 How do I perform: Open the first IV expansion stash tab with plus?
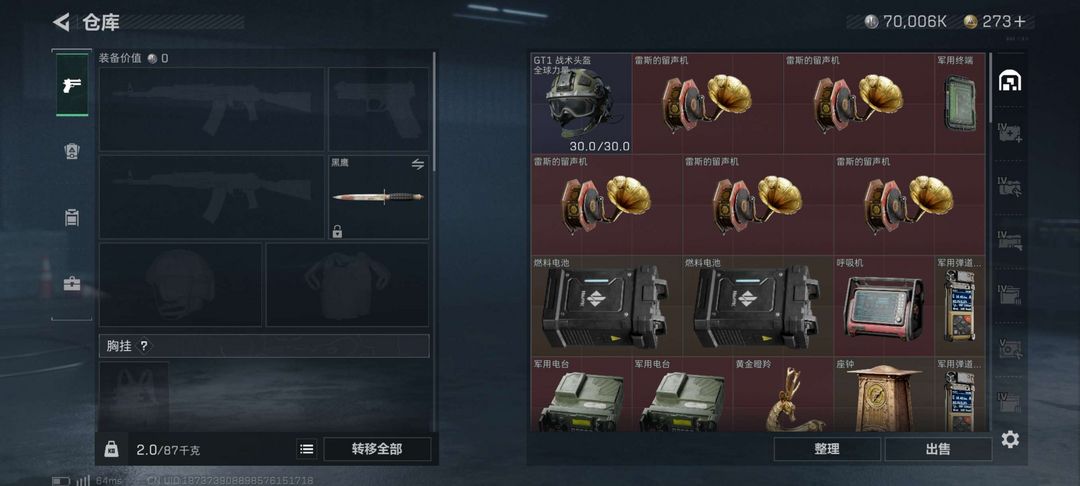pos(1010,133)
